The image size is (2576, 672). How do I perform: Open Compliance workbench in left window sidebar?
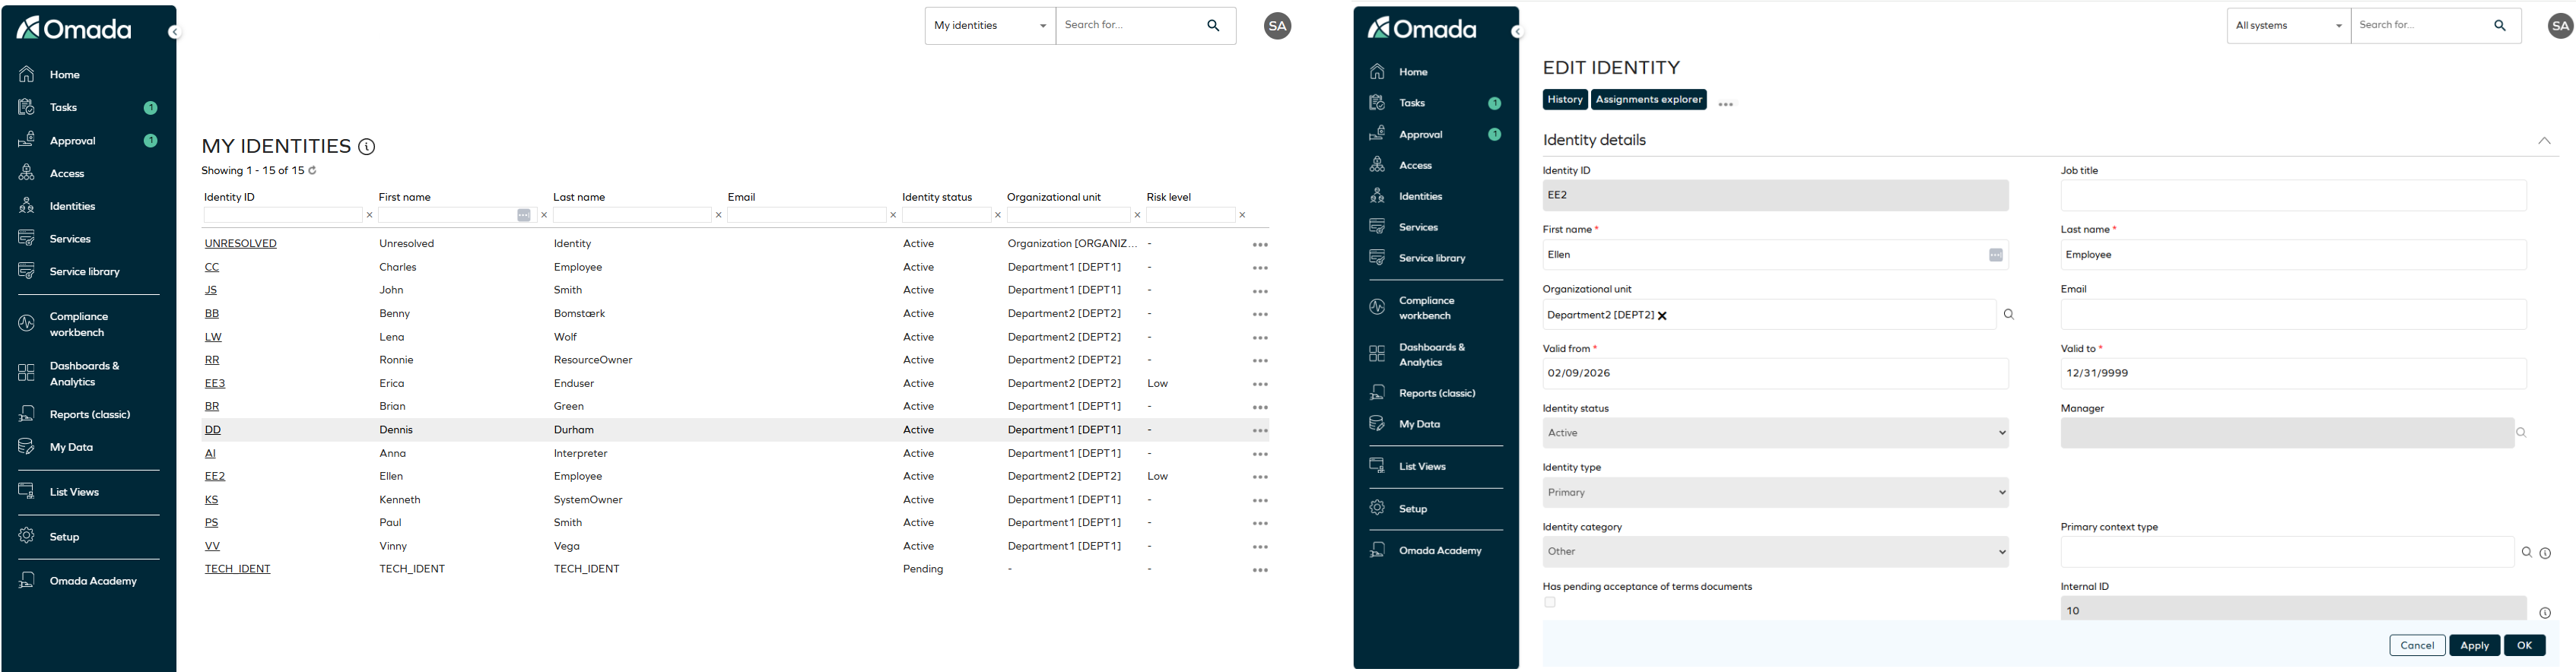click(x=78, y=324)
